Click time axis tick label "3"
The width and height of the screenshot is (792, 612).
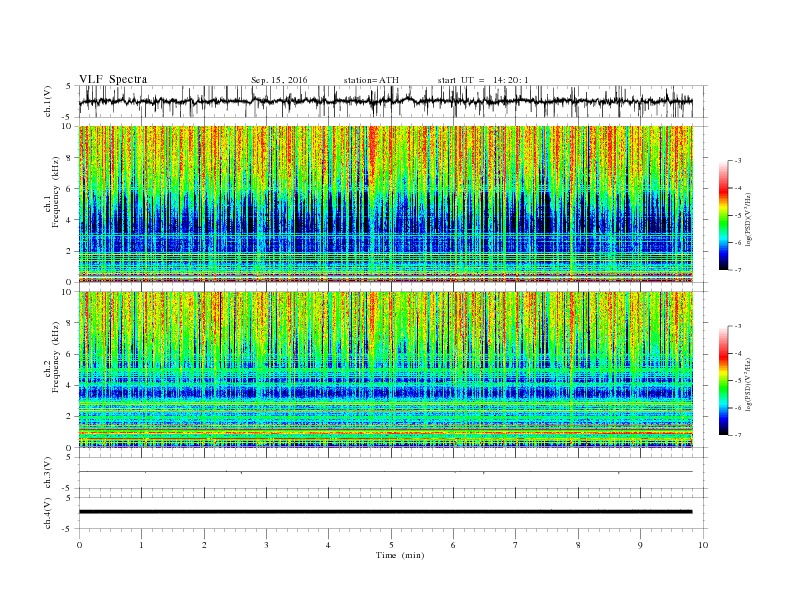tap(266, 545)
